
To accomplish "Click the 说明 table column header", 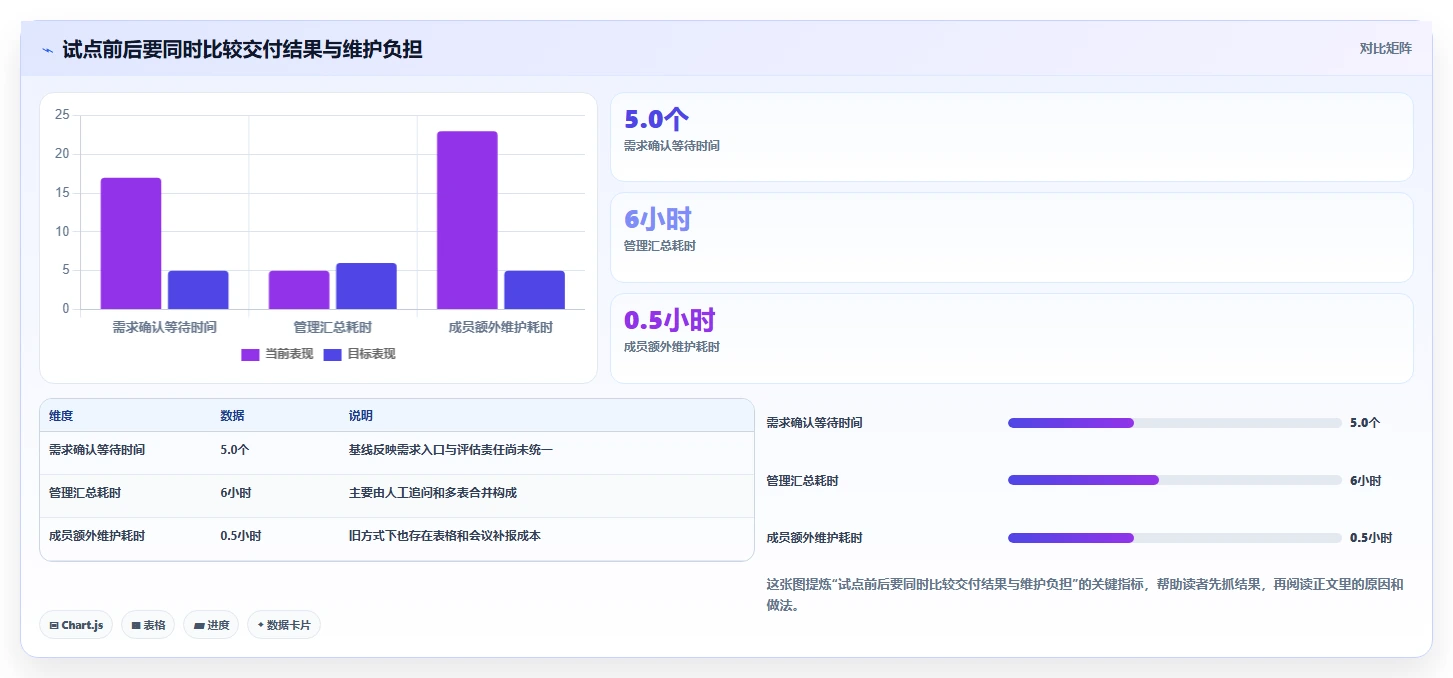I will click(360, 416).
